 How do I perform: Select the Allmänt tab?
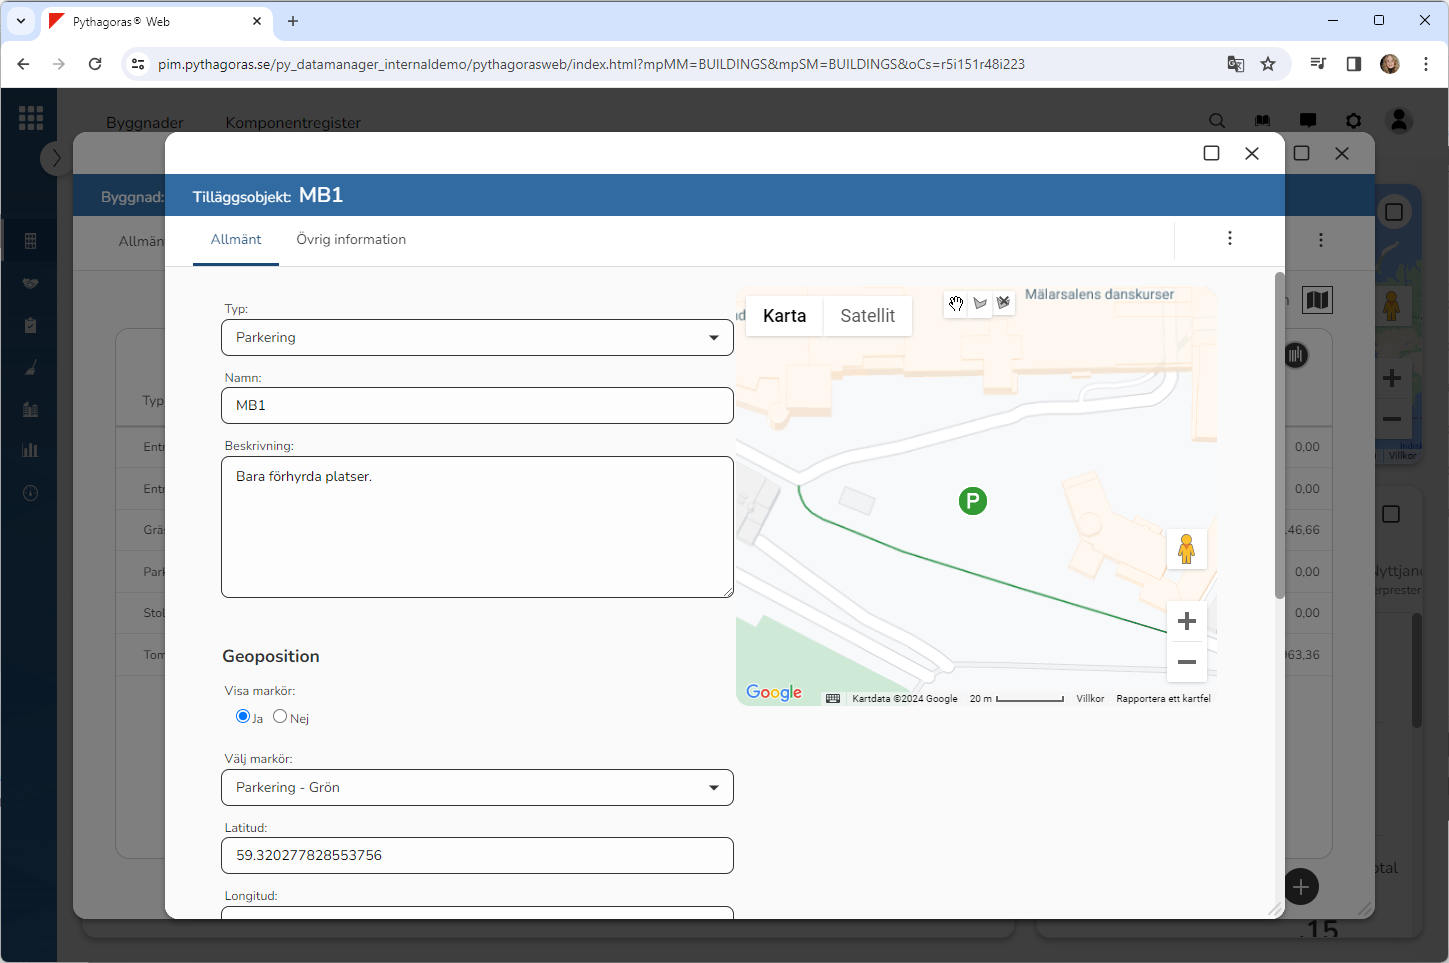coord(236,240)
